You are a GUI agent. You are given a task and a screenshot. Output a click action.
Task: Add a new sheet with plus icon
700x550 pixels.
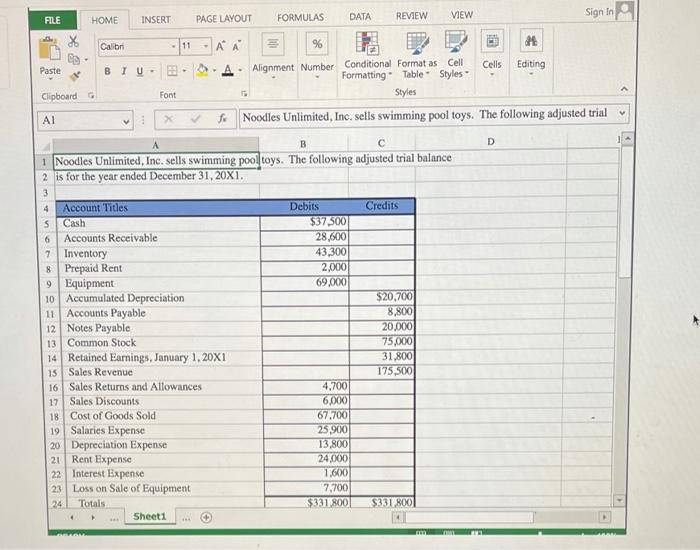tap(206, 517)
